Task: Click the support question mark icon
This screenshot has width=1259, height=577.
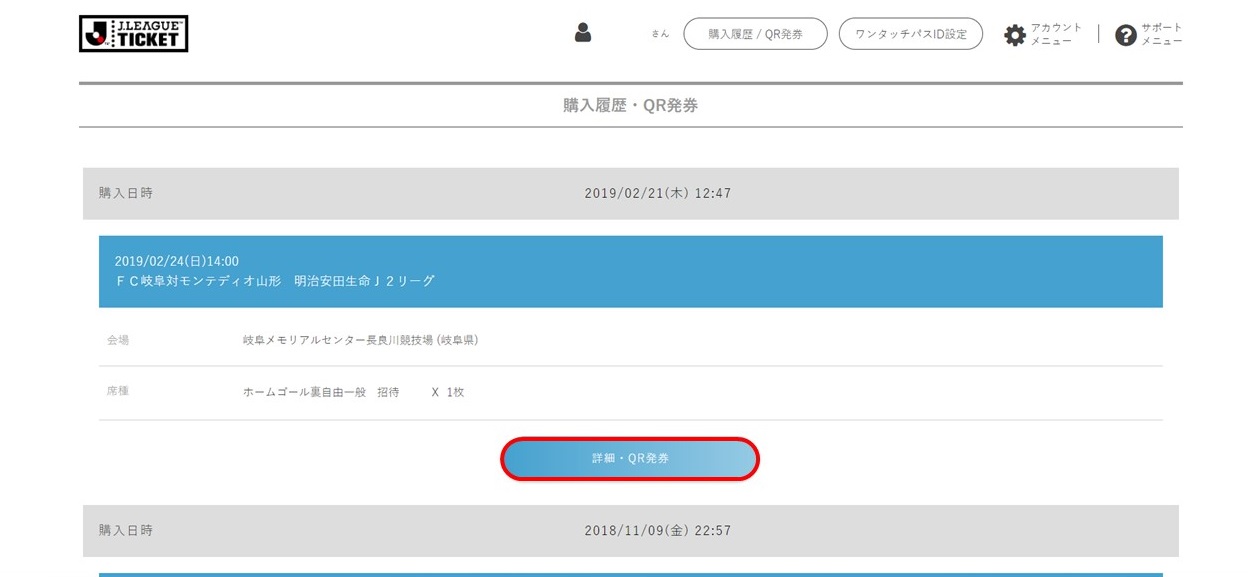Action: [x=1126, y=35]
